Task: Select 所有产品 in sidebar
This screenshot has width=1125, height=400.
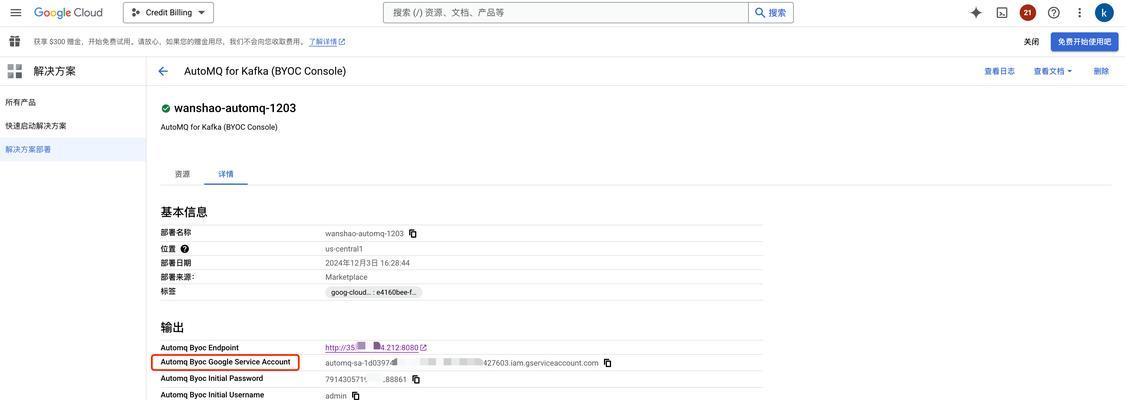Action: coord(20,103)
